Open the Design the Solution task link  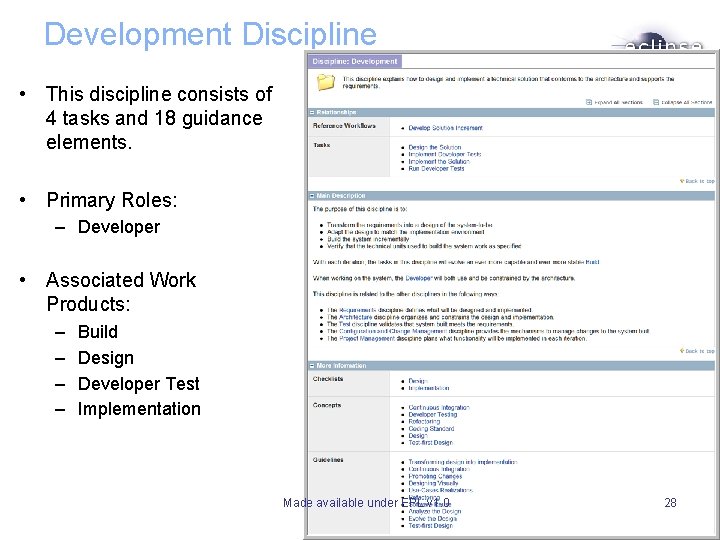coord(435,147)
